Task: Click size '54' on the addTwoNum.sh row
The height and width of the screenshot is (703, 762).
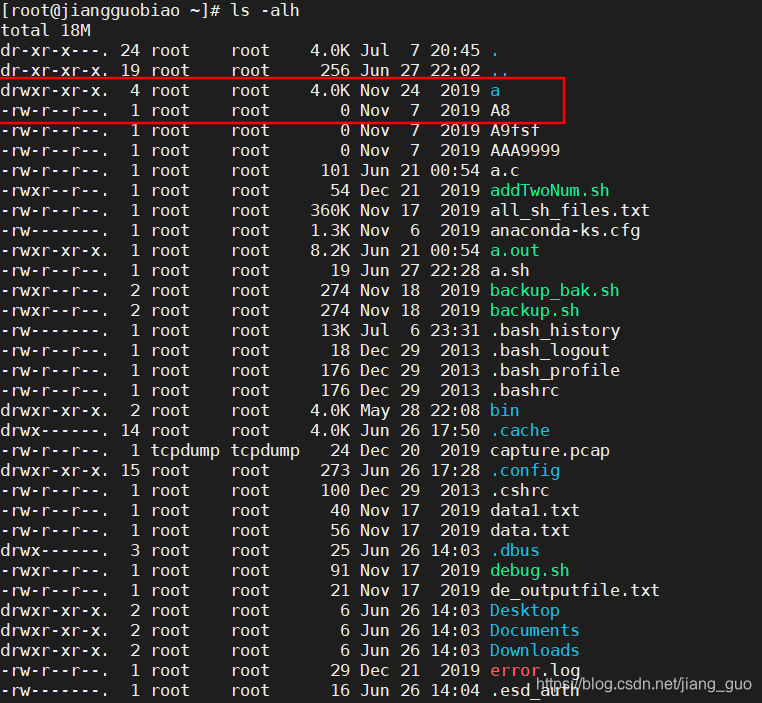Action: [x=340, y=190]
